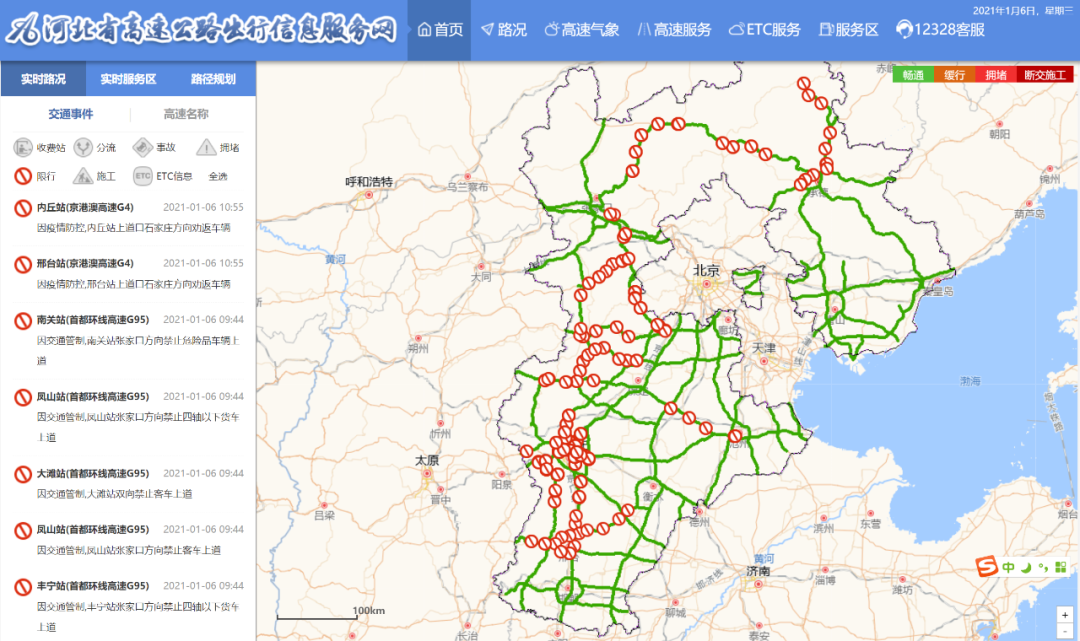The width and height of the screenshot is (1080, 641).
Task: Select the 高速名称 sub-tab
Action: pyautogui.click(x=186, y=114)
